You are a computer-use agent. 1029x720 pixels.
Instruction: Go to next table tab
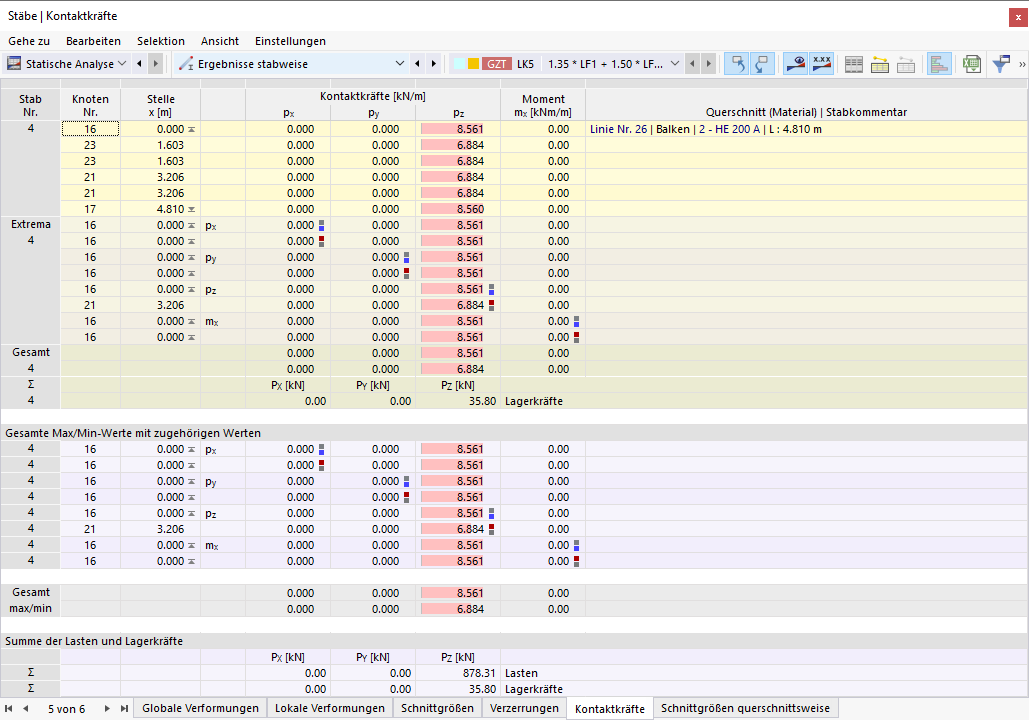[x=107, y=709]
